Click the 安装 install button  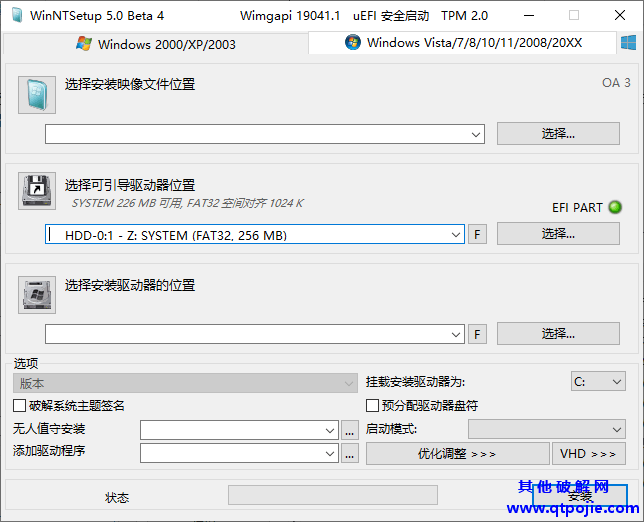(x=580, y=496)
